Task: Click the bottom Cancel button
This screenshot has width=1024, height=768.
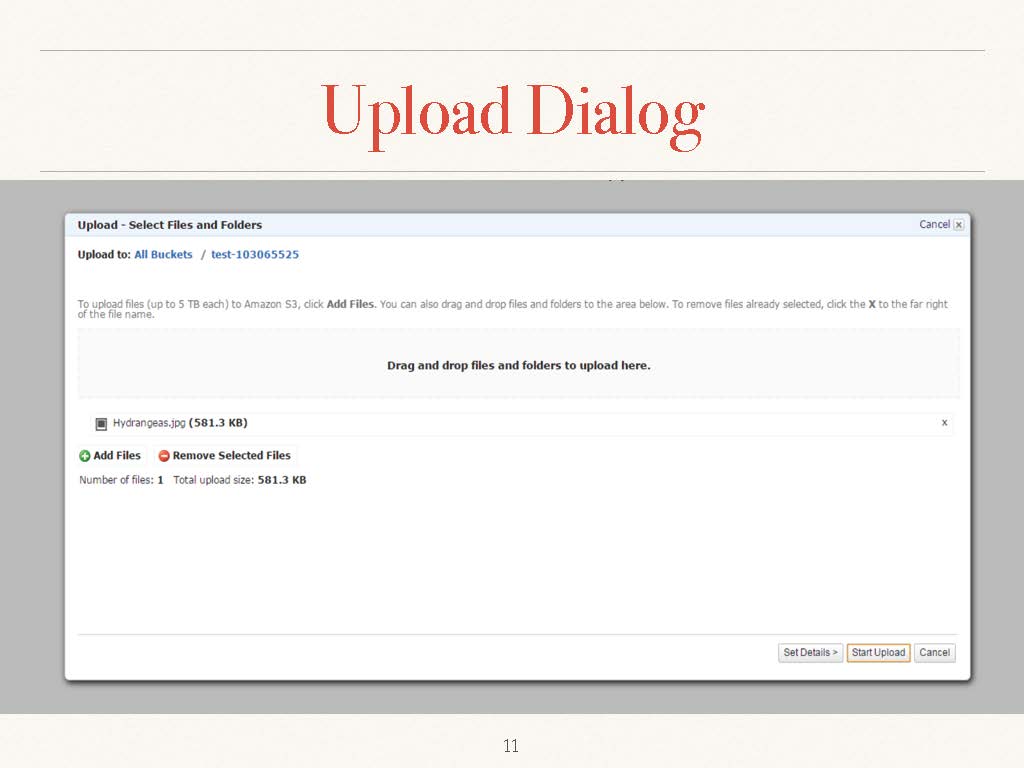Action: click(934, 653)
